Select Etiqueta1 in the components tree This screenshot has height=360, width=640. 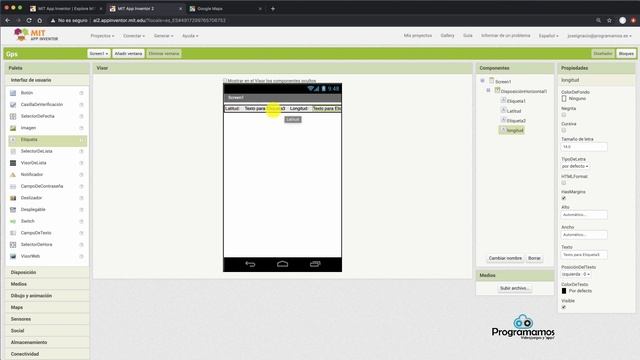click(x=516, y=101)
